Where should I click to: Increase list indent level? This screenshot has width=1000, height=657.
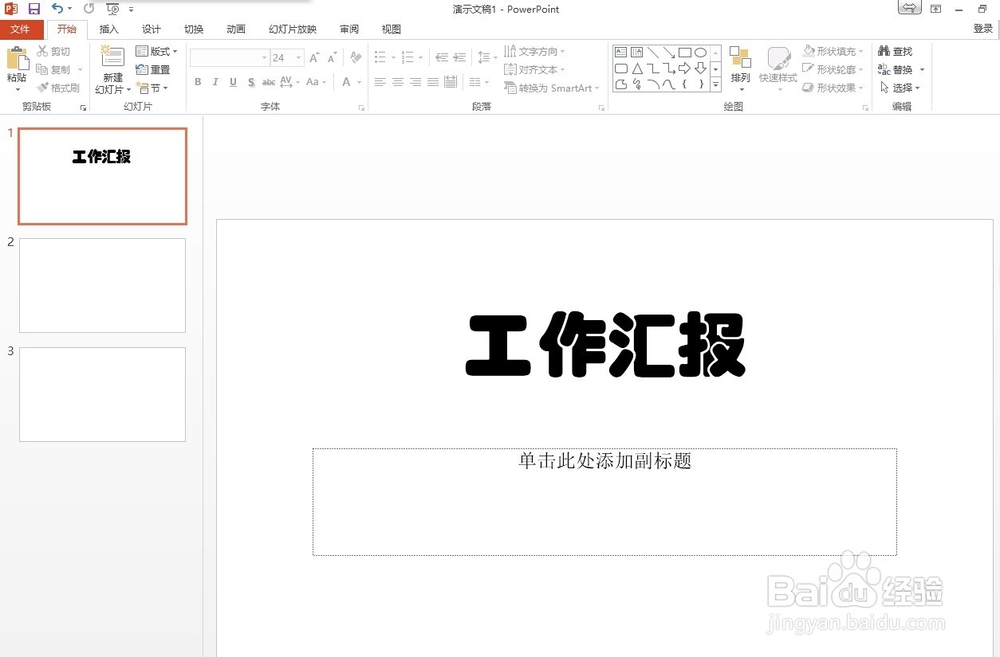pos(459,57)
